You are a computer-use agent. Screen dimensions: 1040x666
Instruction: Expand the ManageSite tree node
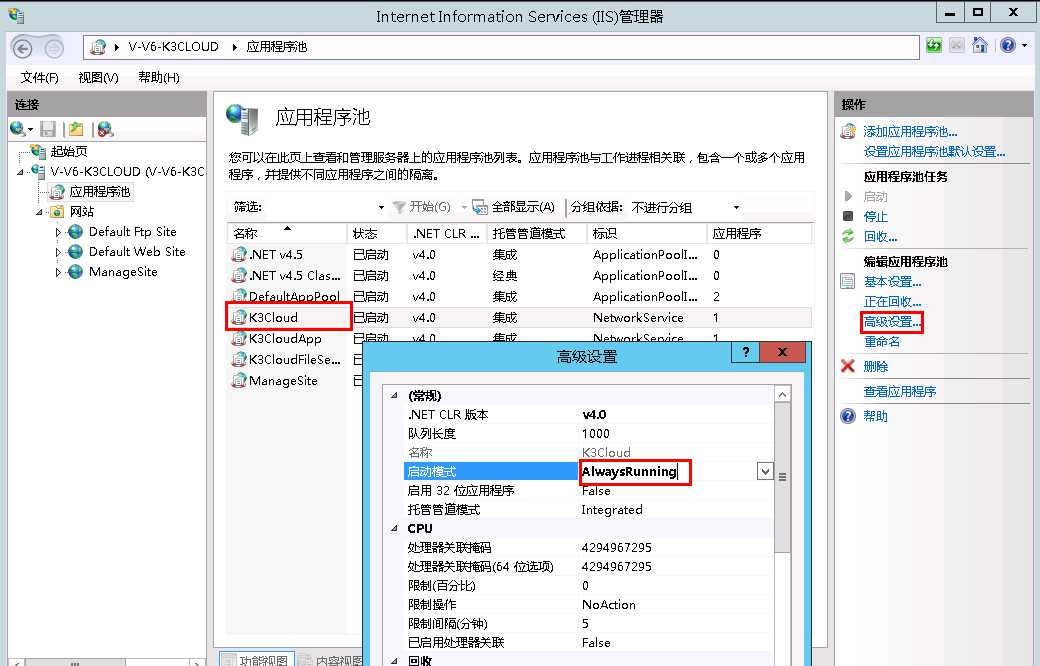click(x=58, y=272)
